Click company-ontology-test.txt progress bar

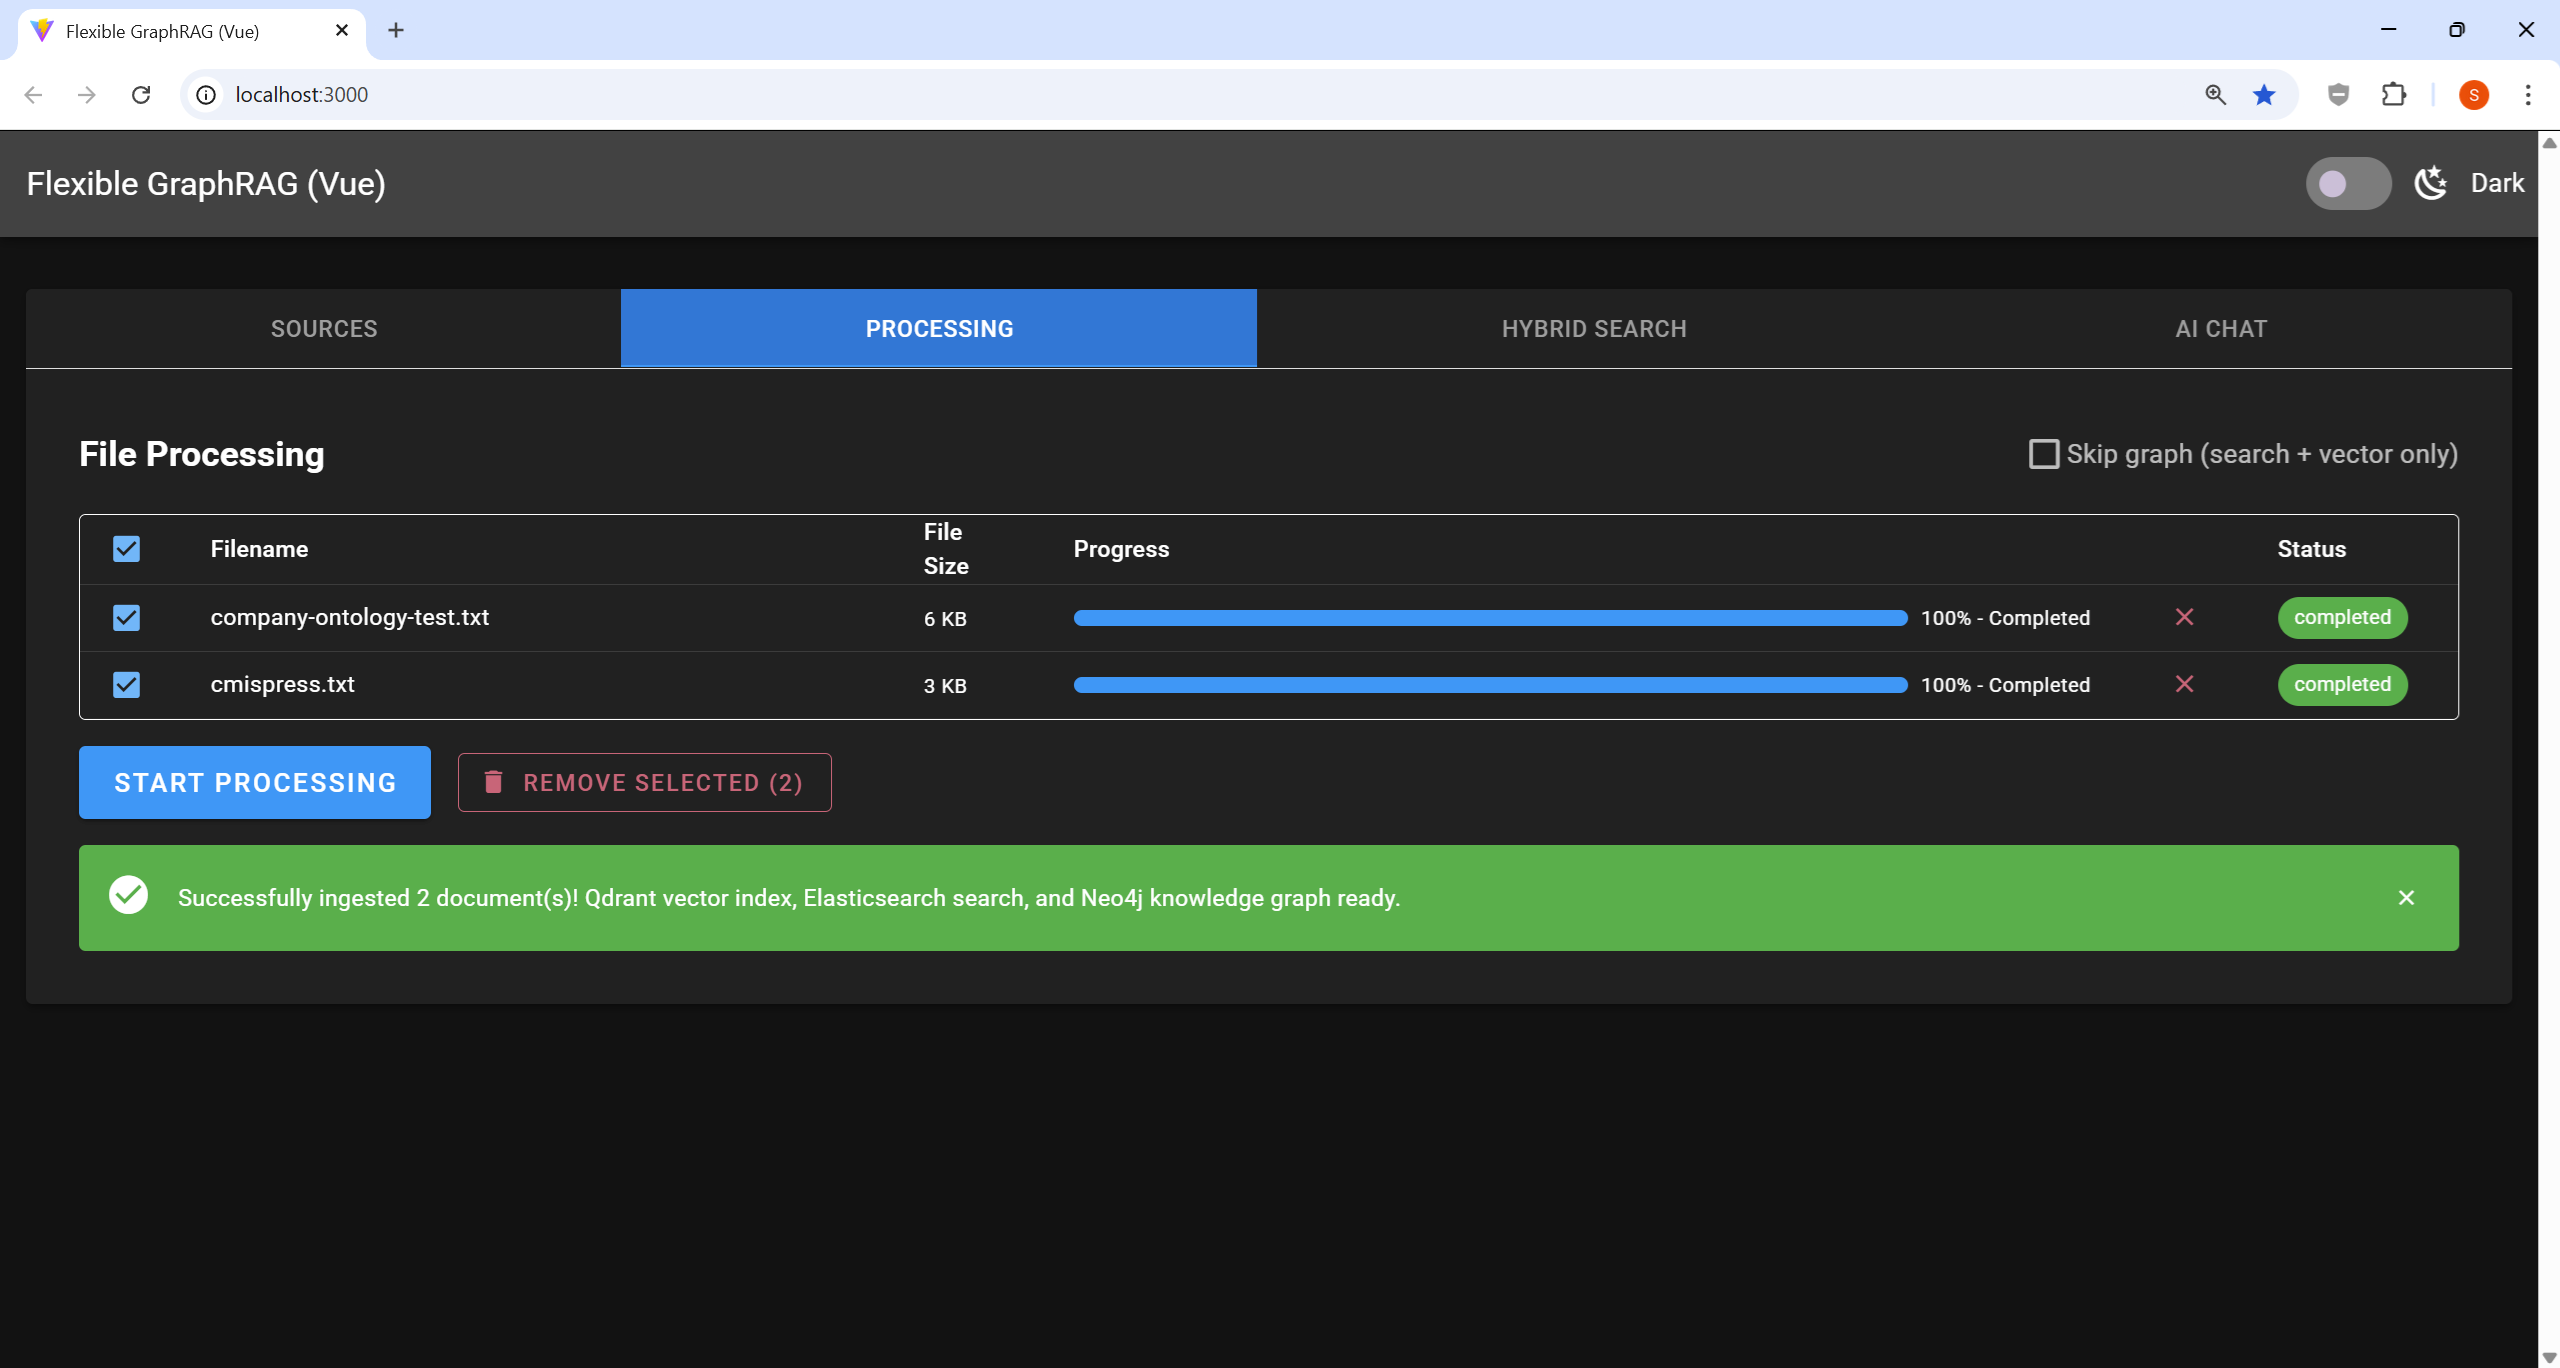1490,618
